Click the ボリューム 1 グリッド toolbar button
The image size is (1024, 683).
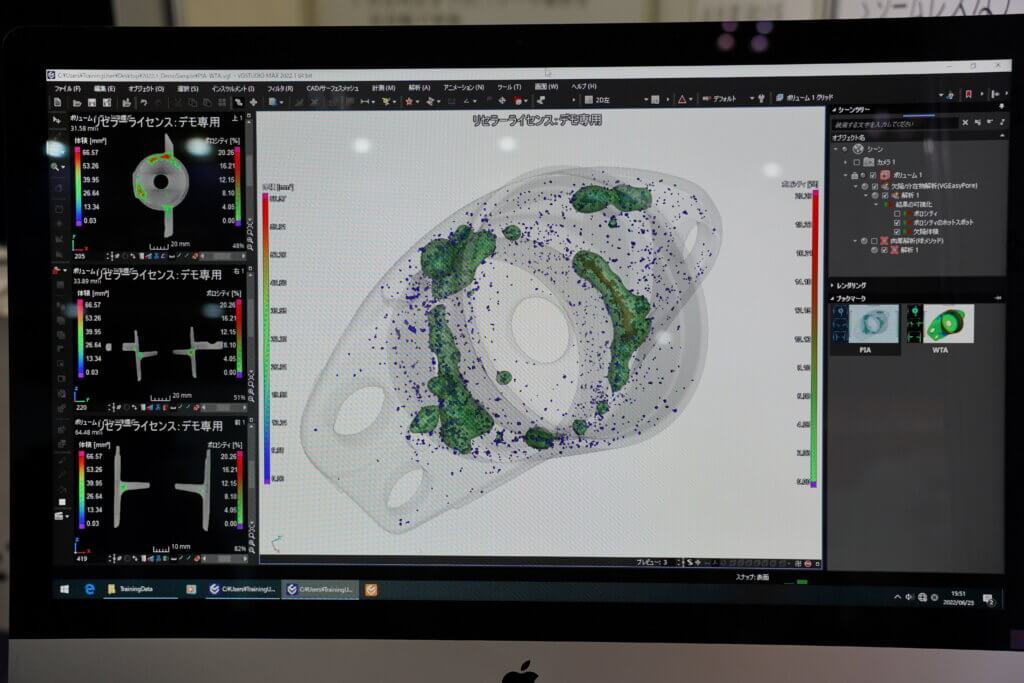(x=805, y=97)
